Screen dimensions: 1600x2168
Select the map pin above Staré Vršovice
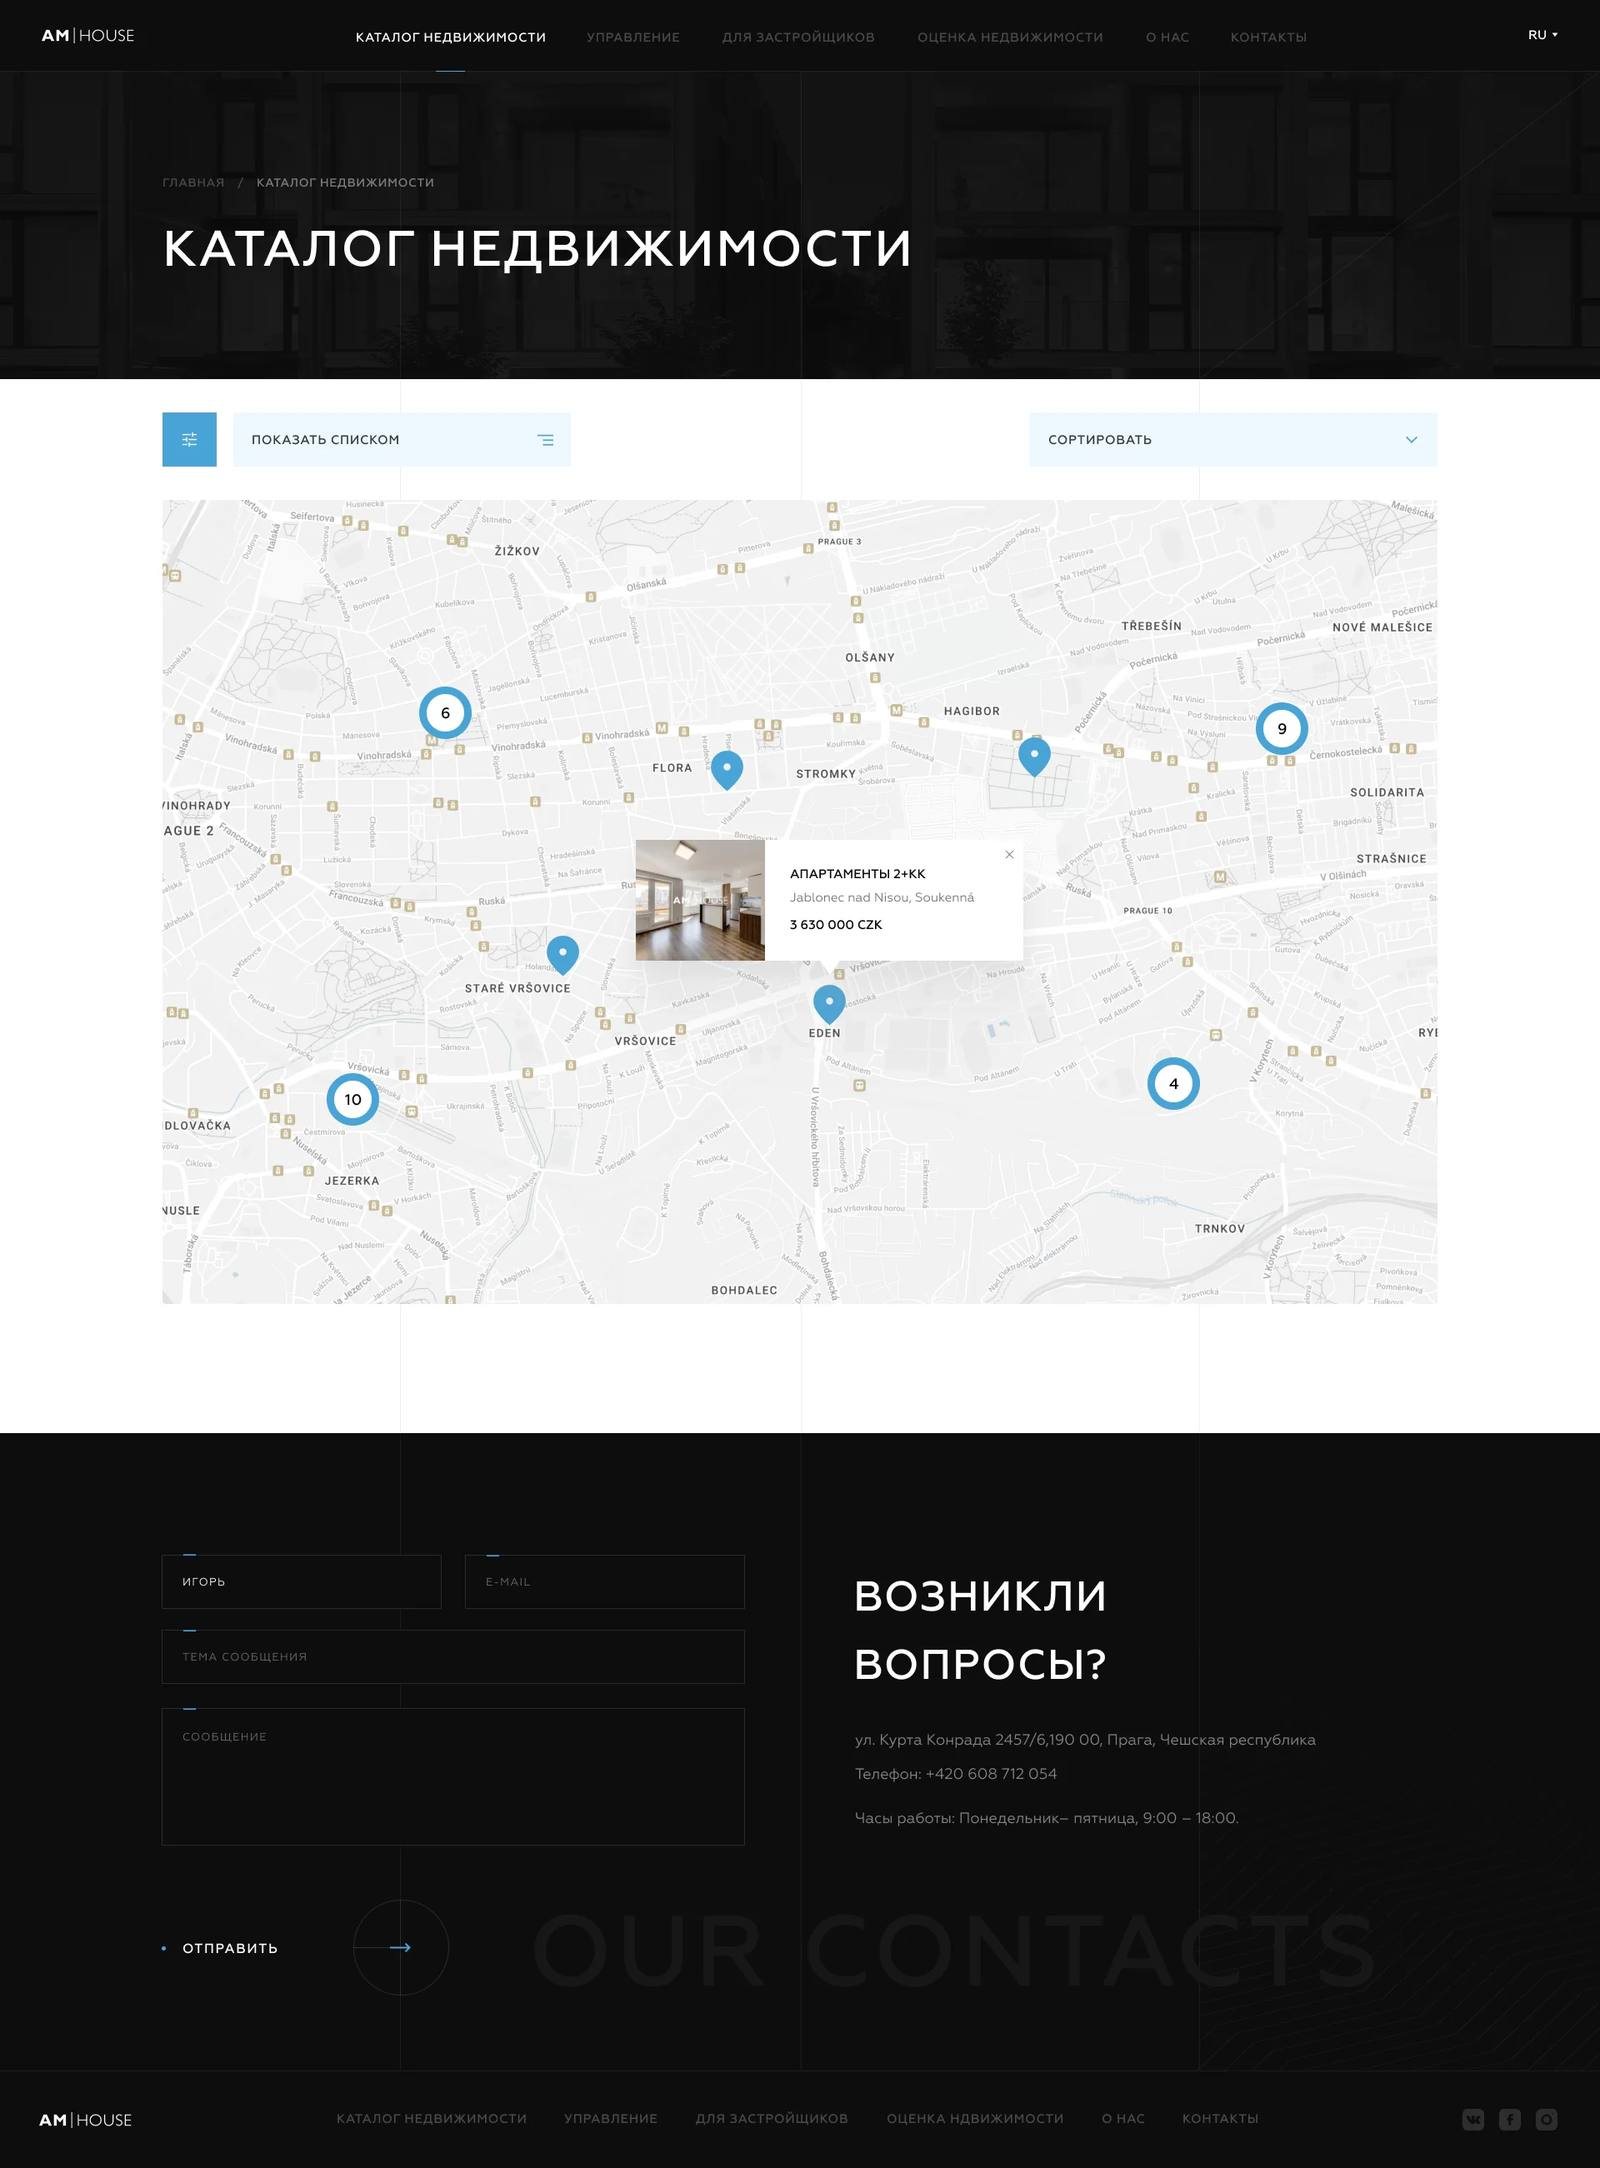(563, 954)
